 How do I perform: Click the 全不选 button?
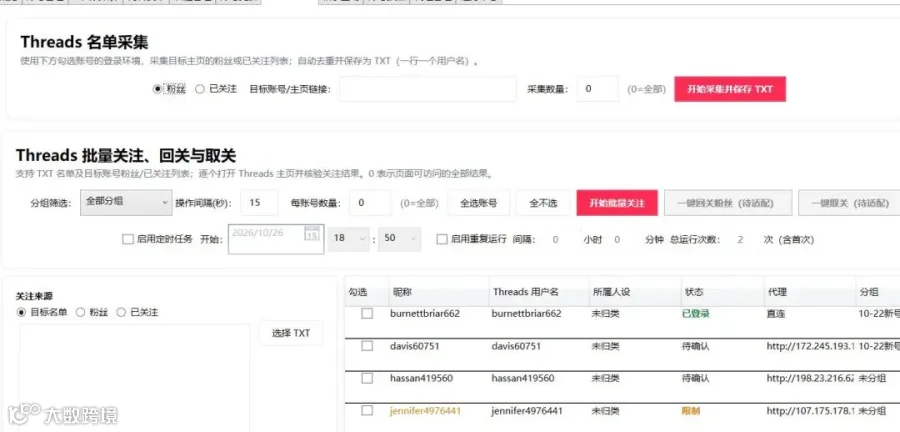tap(543, 203)
